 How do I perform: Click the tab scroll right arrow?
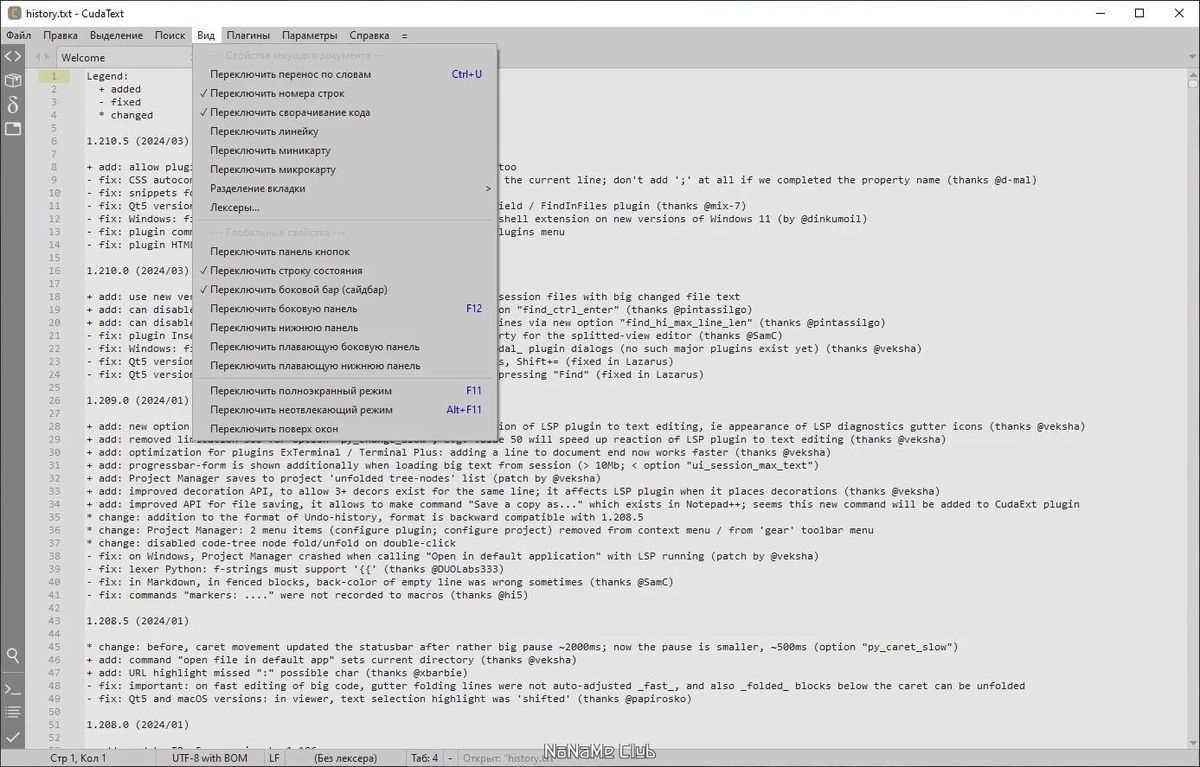[47, 57]
